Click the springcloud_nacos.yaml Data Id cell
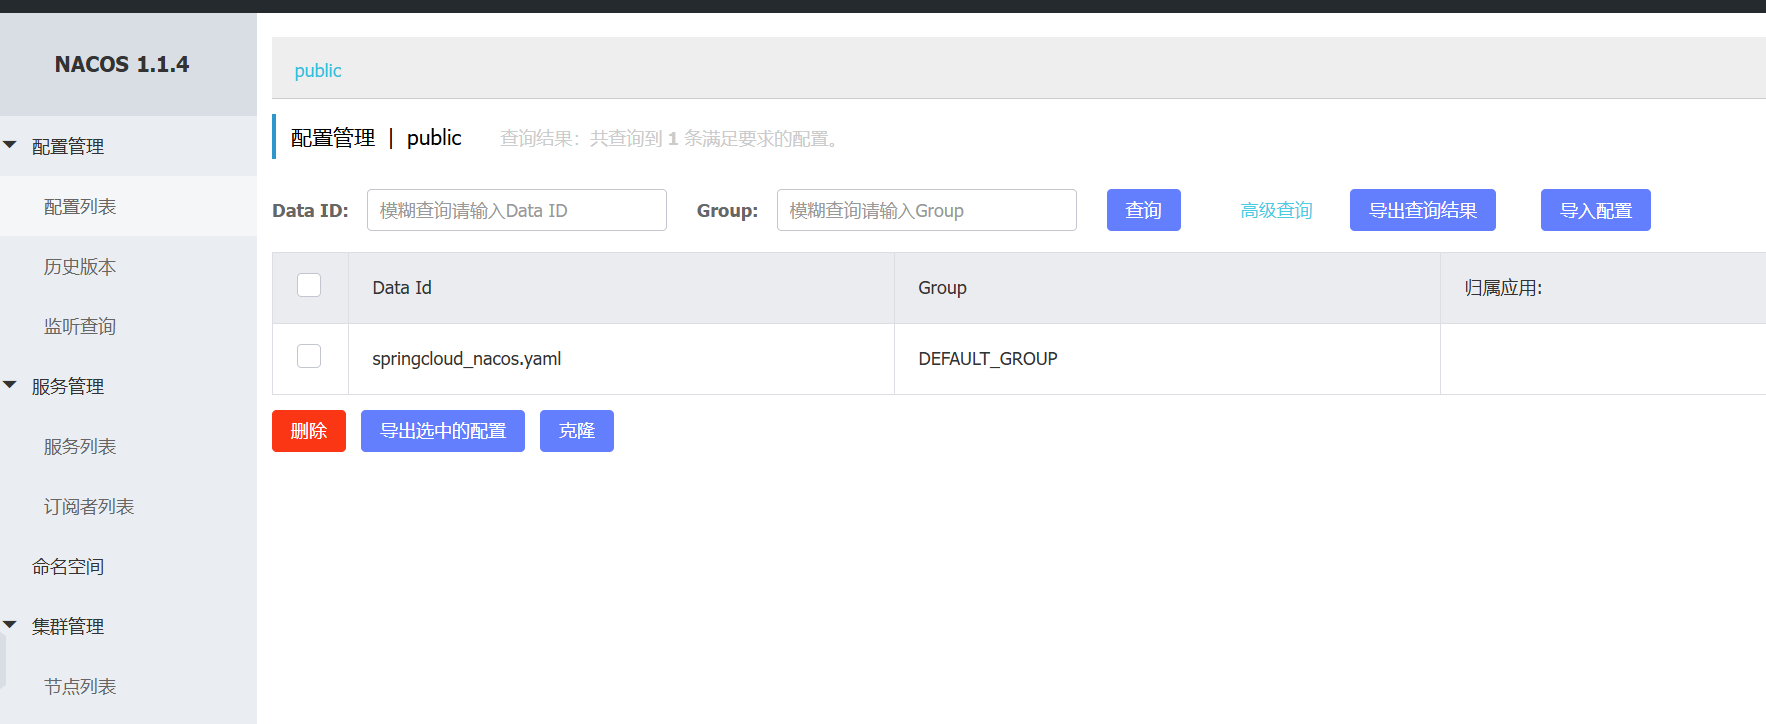This screenshot has height=724, width=1766. coord(621,359)
